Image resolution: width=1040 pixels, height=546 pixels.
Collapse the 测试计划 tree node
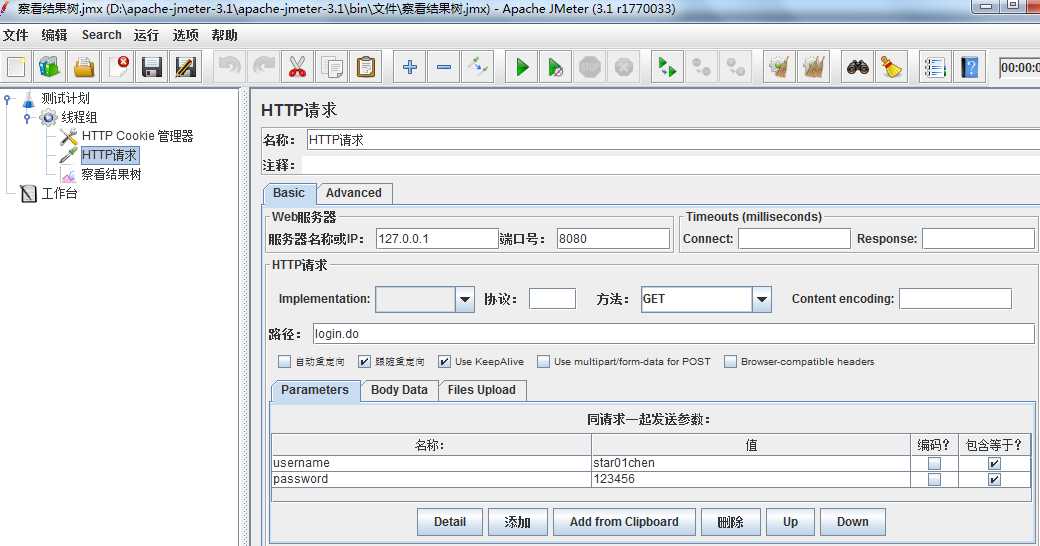coord(8,100)
